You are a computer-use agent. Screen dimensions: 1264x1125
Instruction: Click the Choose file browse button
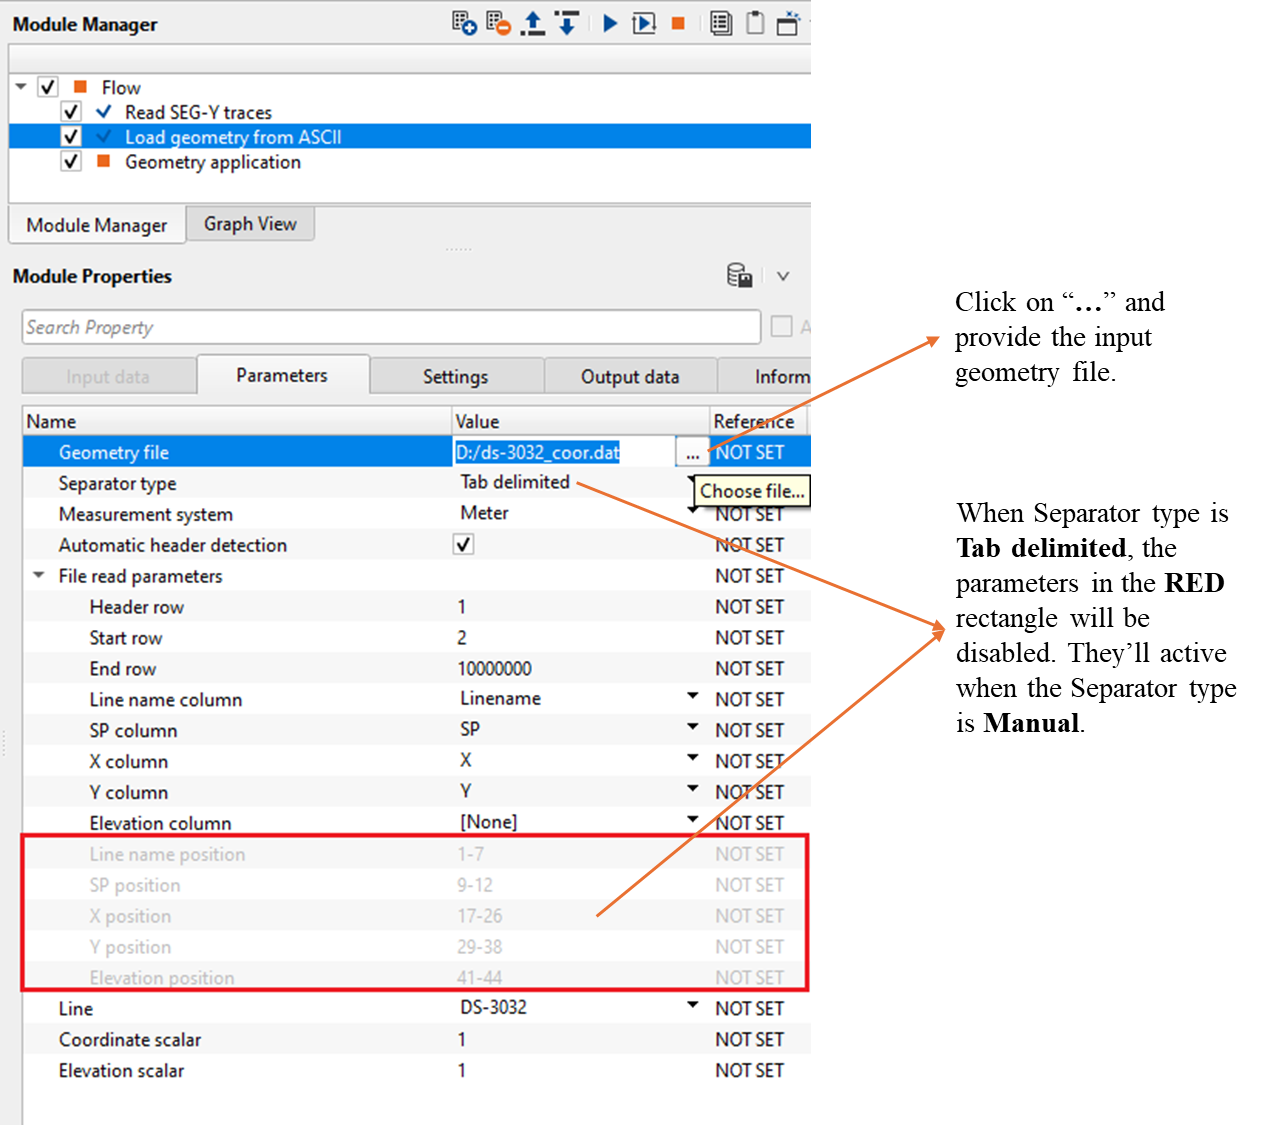tap(692, 453)
